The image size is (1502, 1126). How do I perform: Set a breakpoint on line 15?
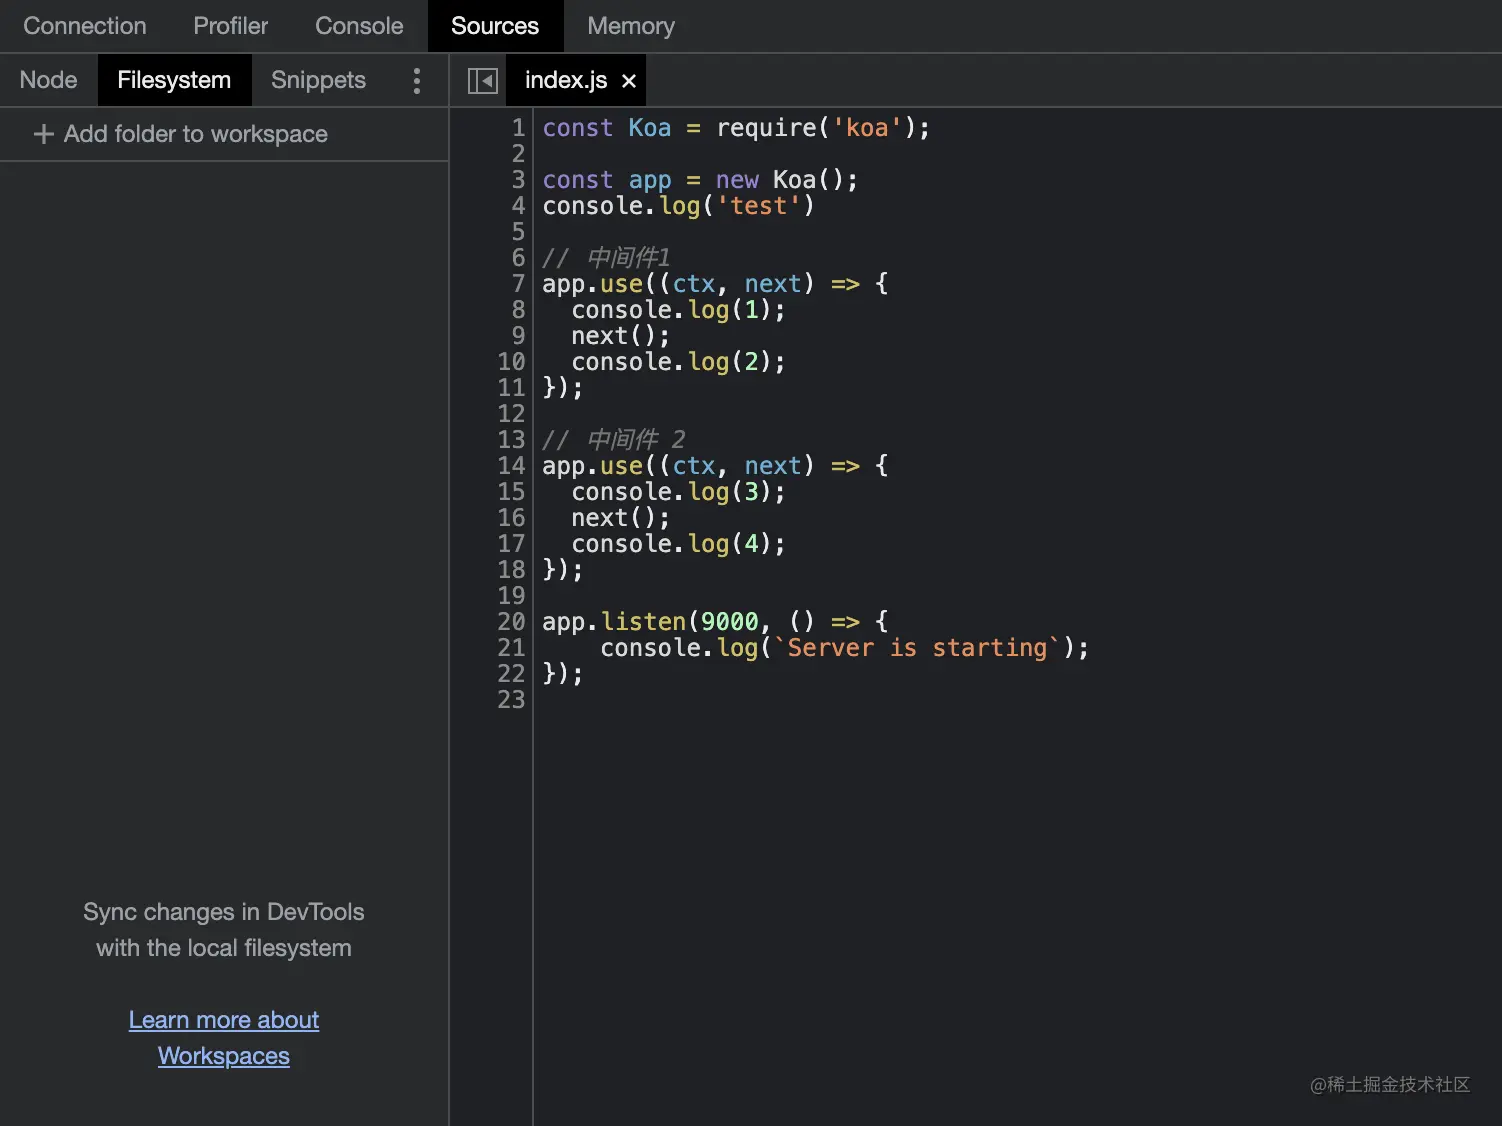(511, 491)
